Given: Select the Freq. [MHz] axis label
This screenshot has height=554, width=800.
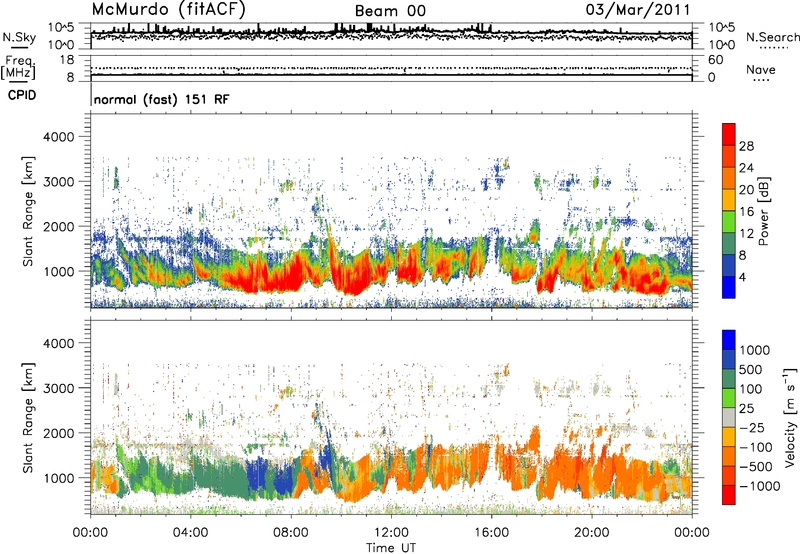Looking at the screenshot, I should click(x=19, y=68).
